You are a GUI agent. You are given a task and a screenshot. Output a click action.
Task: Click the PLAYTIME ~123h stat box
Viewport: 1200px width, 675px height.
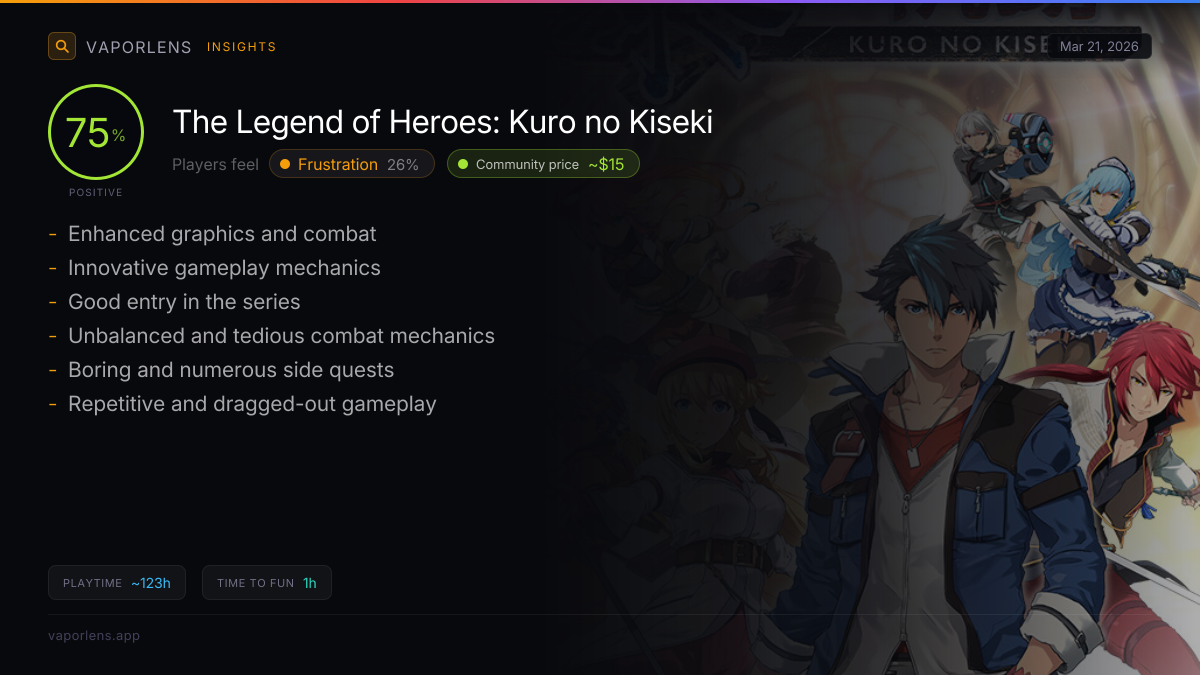pos(117,583)
